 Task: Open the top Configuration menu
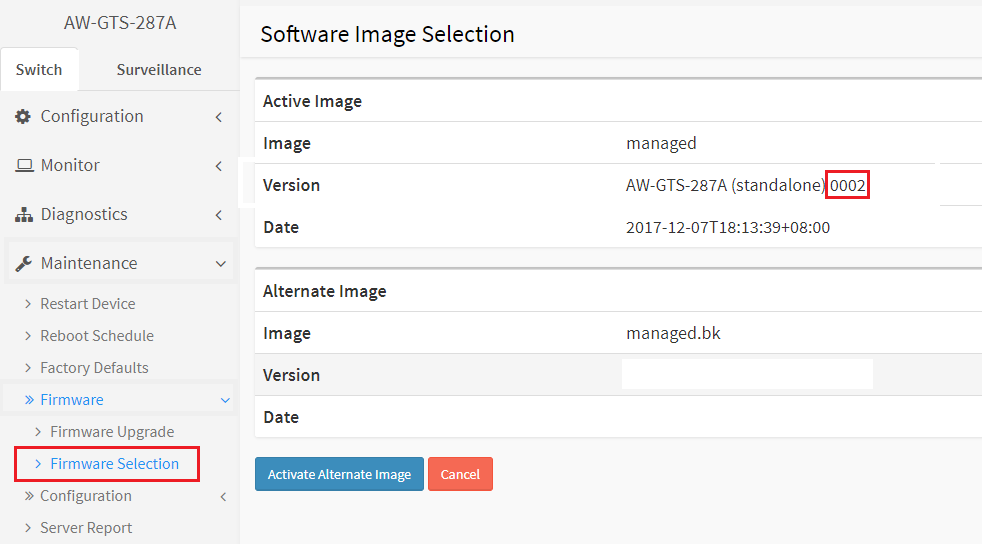pyautogui.click(x=92, y=116)
